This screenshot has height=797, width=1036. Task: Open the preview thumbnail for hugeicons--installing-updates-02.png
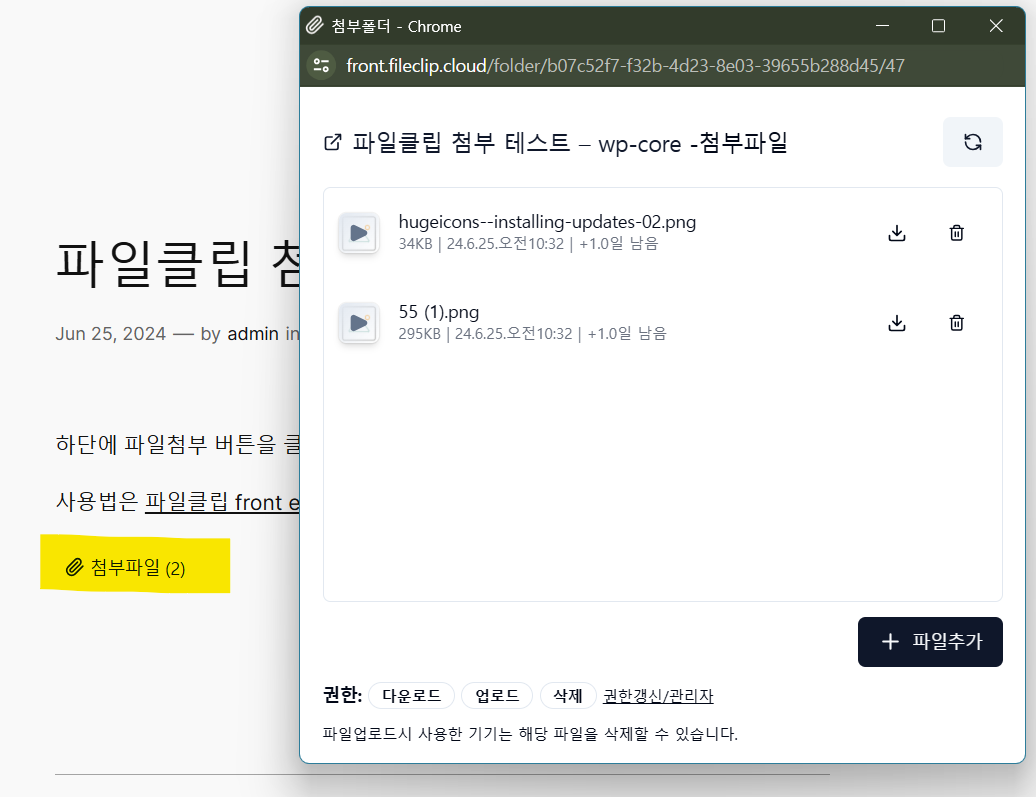click(x=358, y=232)
